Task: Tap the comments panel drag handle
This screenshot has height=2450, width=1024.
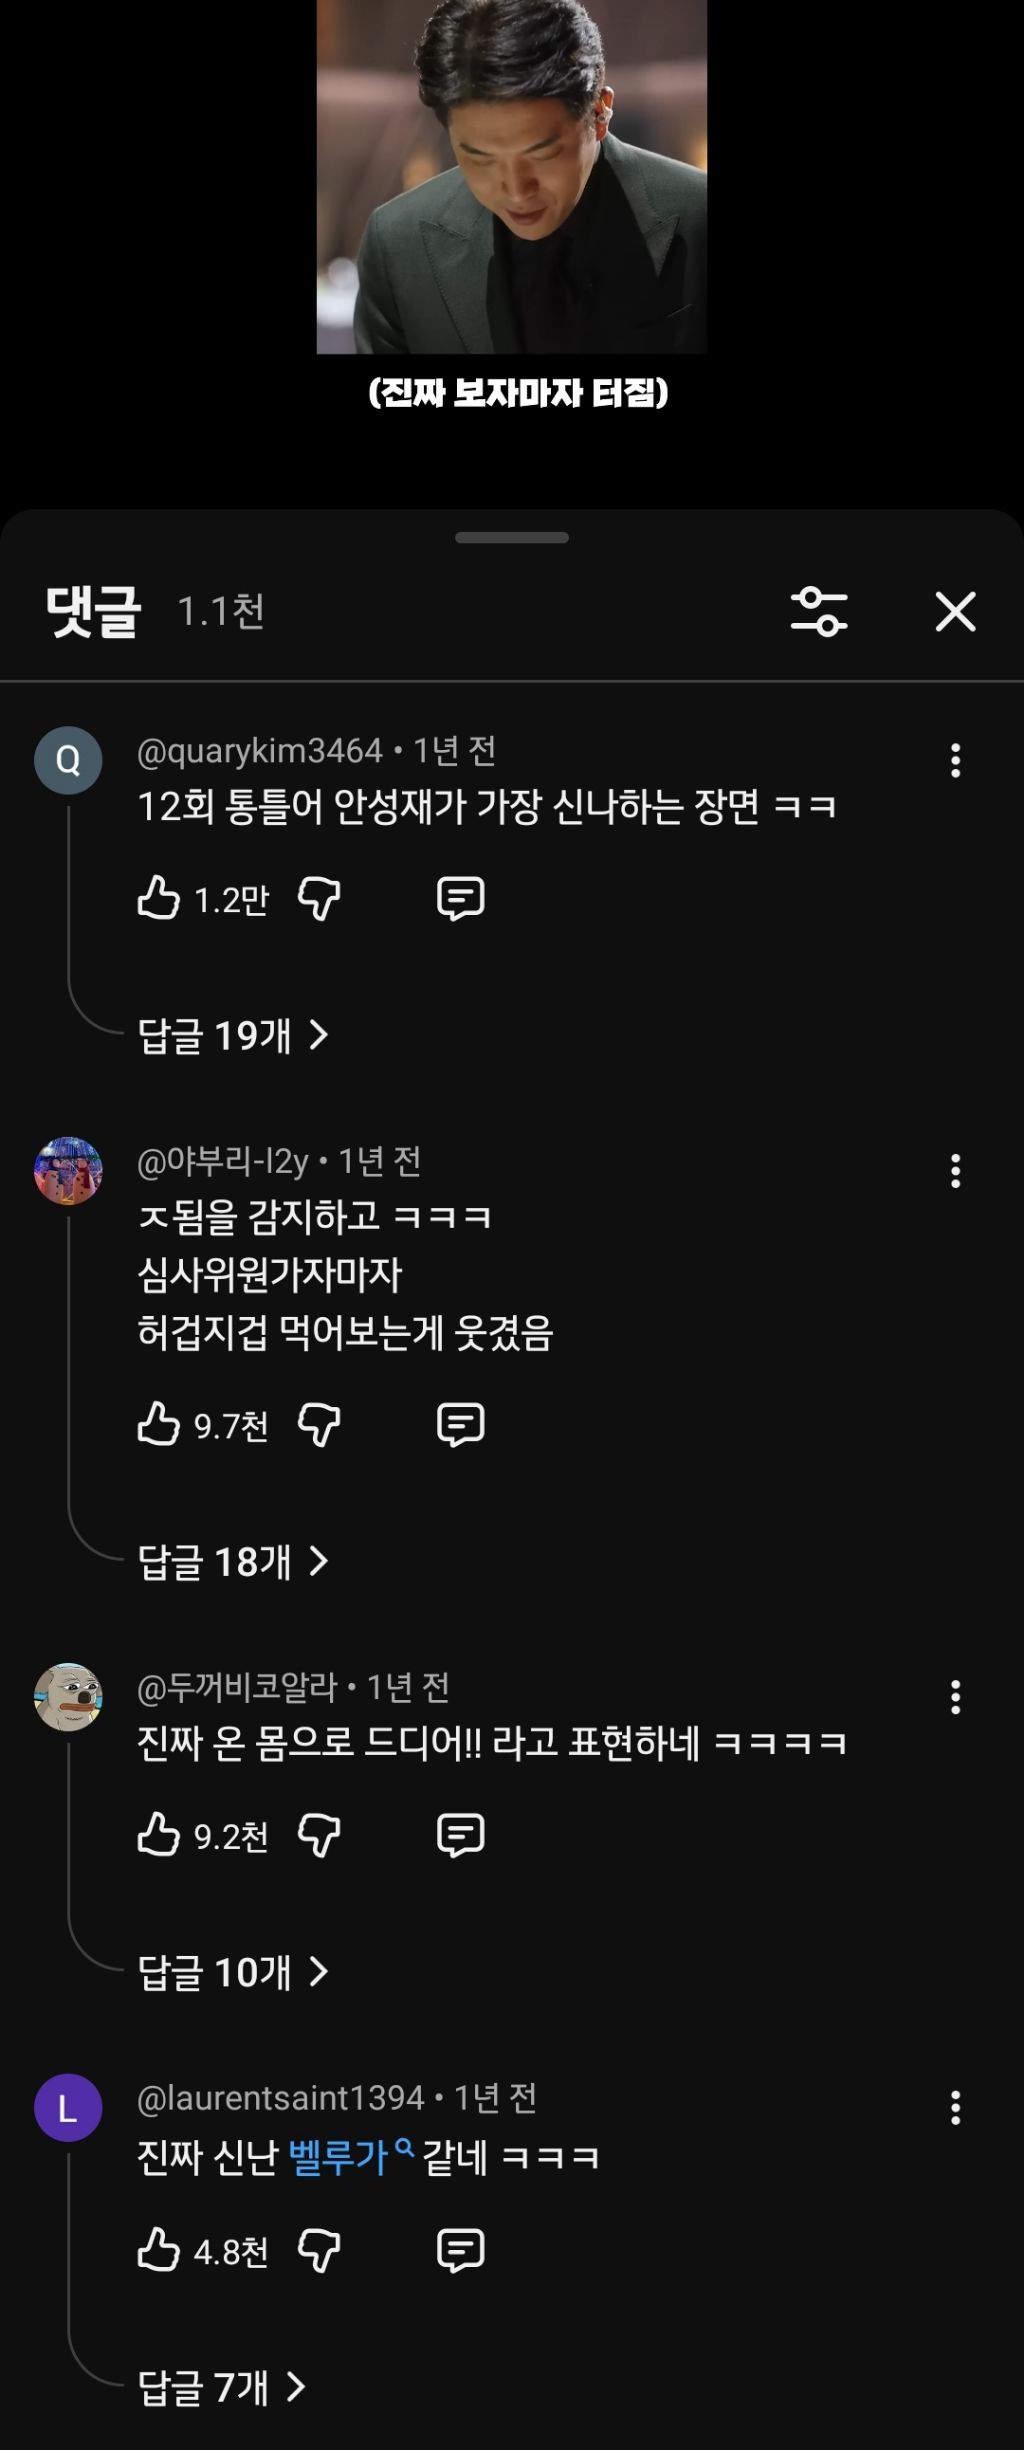Action: pos(511,538)
